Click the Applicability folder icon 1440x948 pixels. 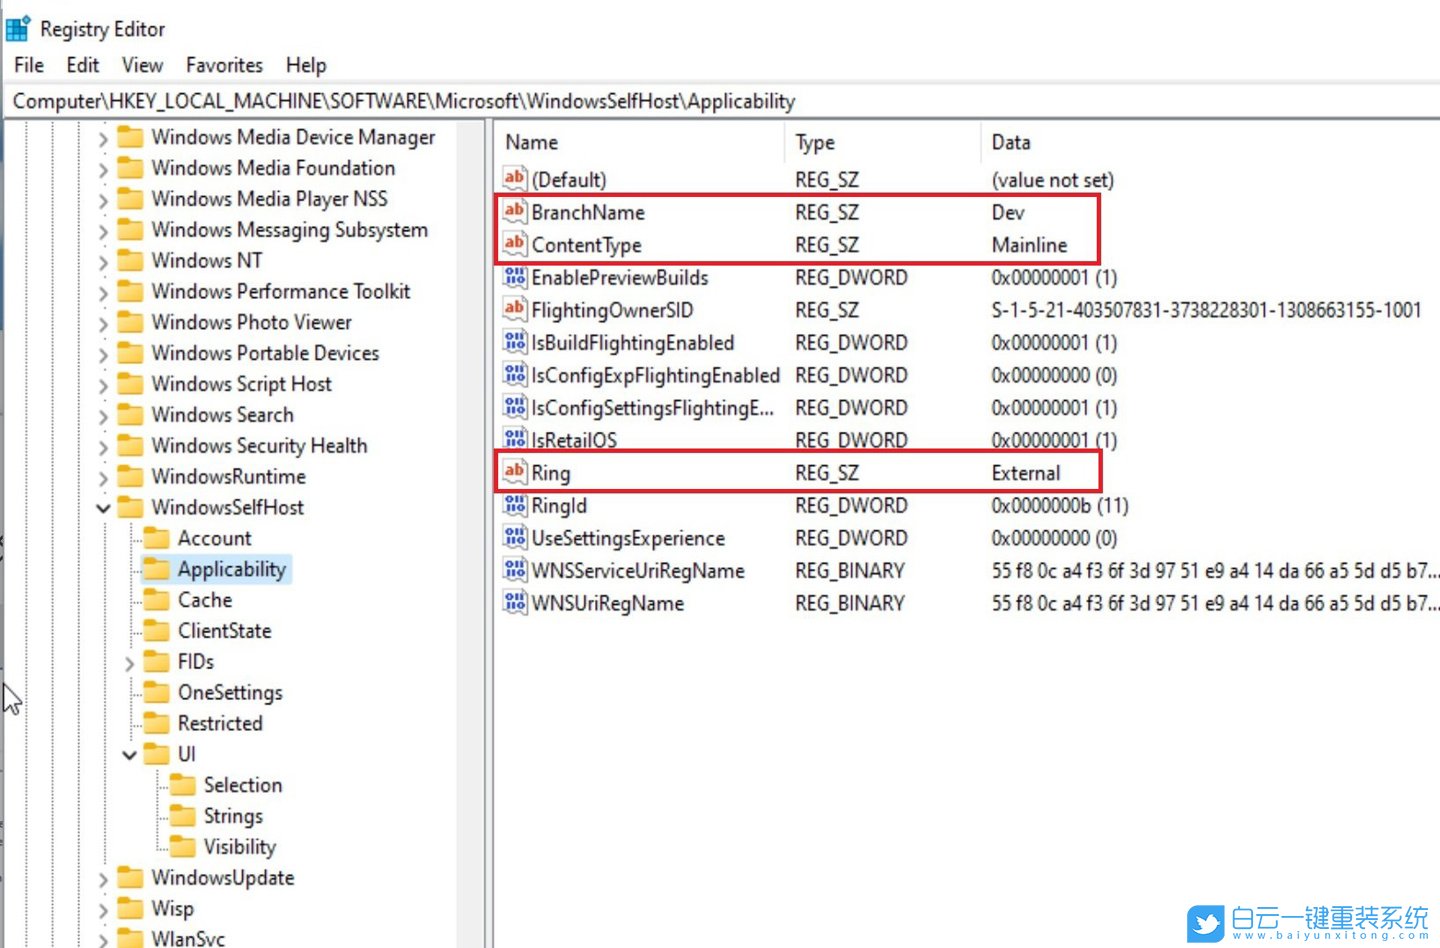click(x=156, y=569)
